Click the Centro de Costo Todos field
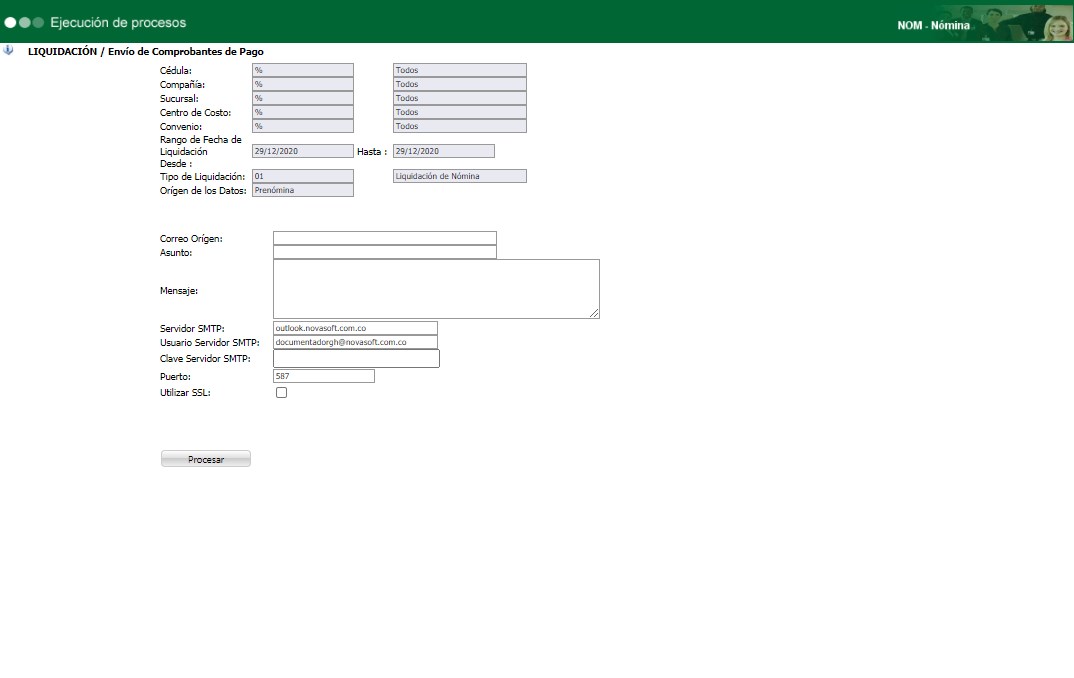Image resolution: width=1074 pixels, height=678 pixels. click(x=460, y=112)
